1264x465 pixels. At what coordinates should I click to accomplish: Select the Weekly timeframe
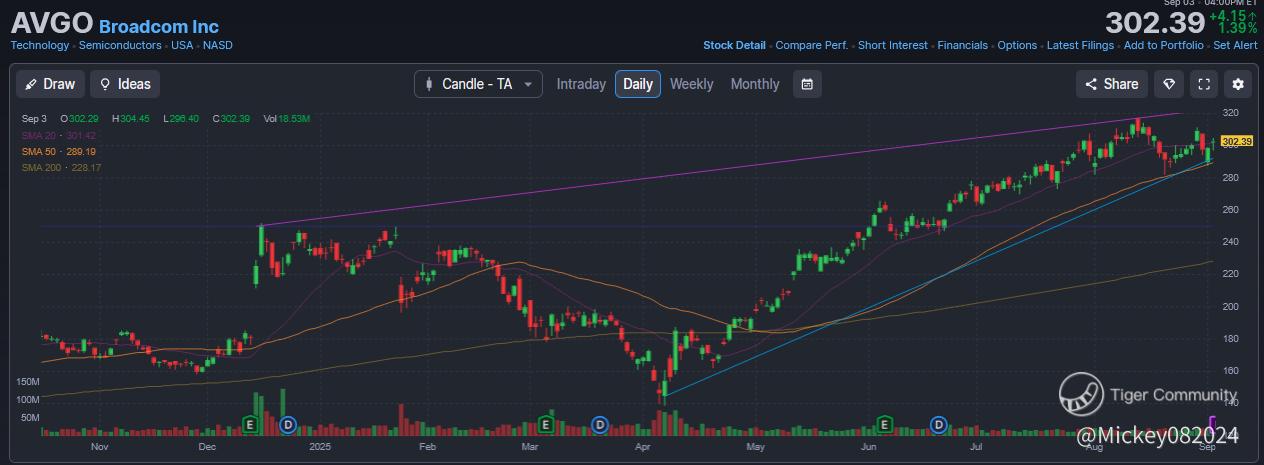point(691,84)
